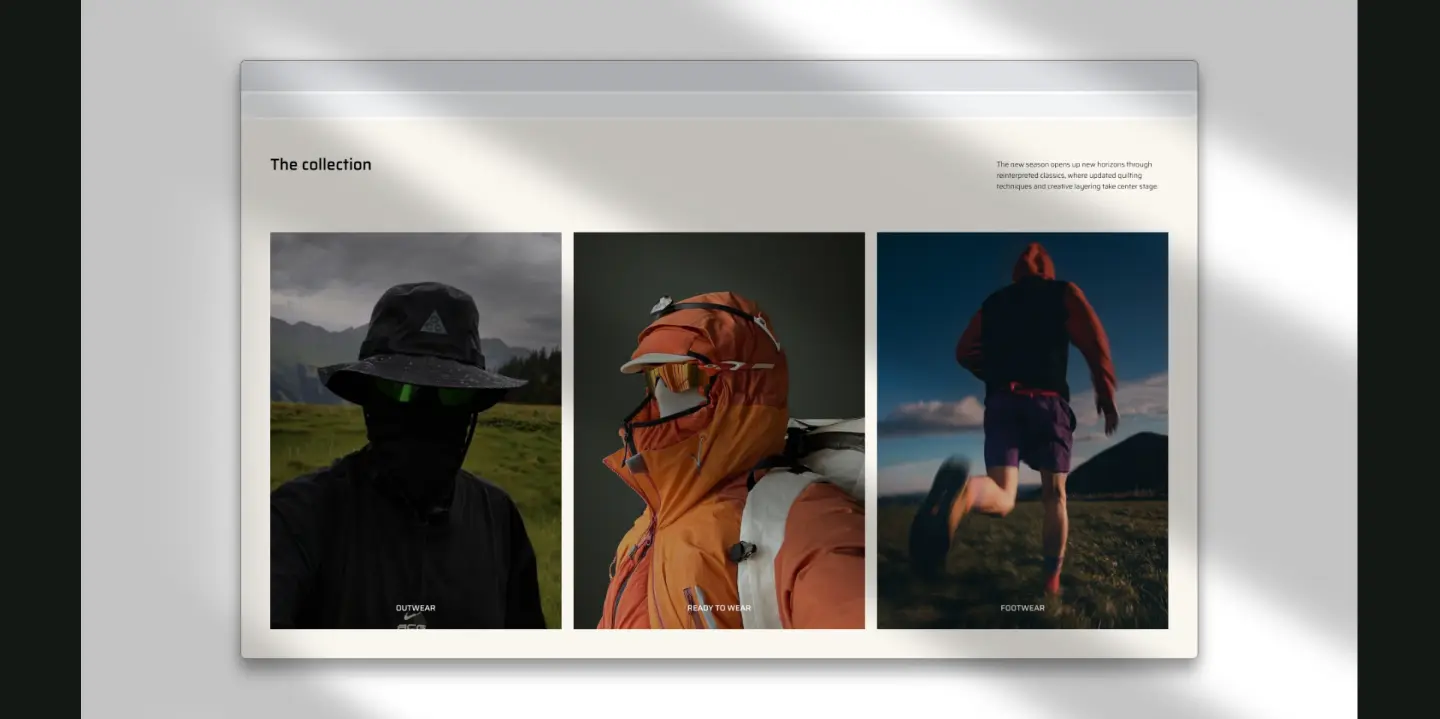Click the triangle logo on bucket hat

433,322
